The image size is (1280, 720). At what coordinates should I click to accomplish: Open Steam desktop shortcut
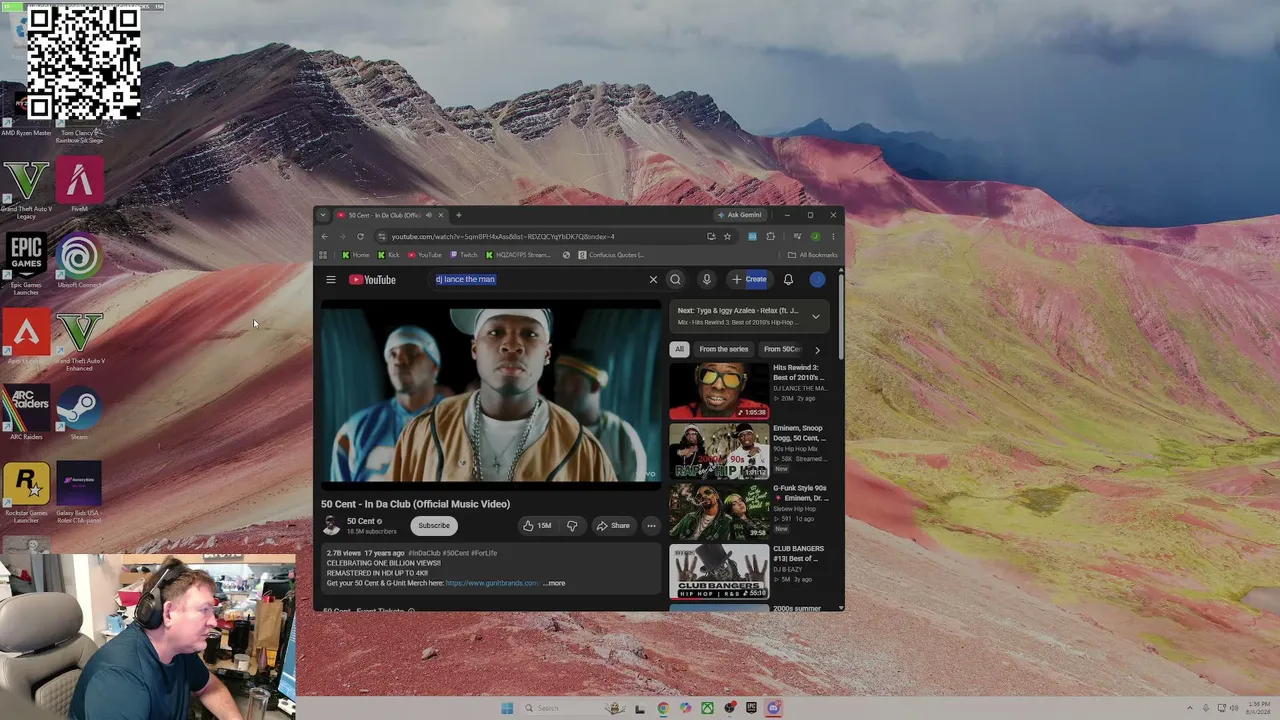[x=79, y=413]
